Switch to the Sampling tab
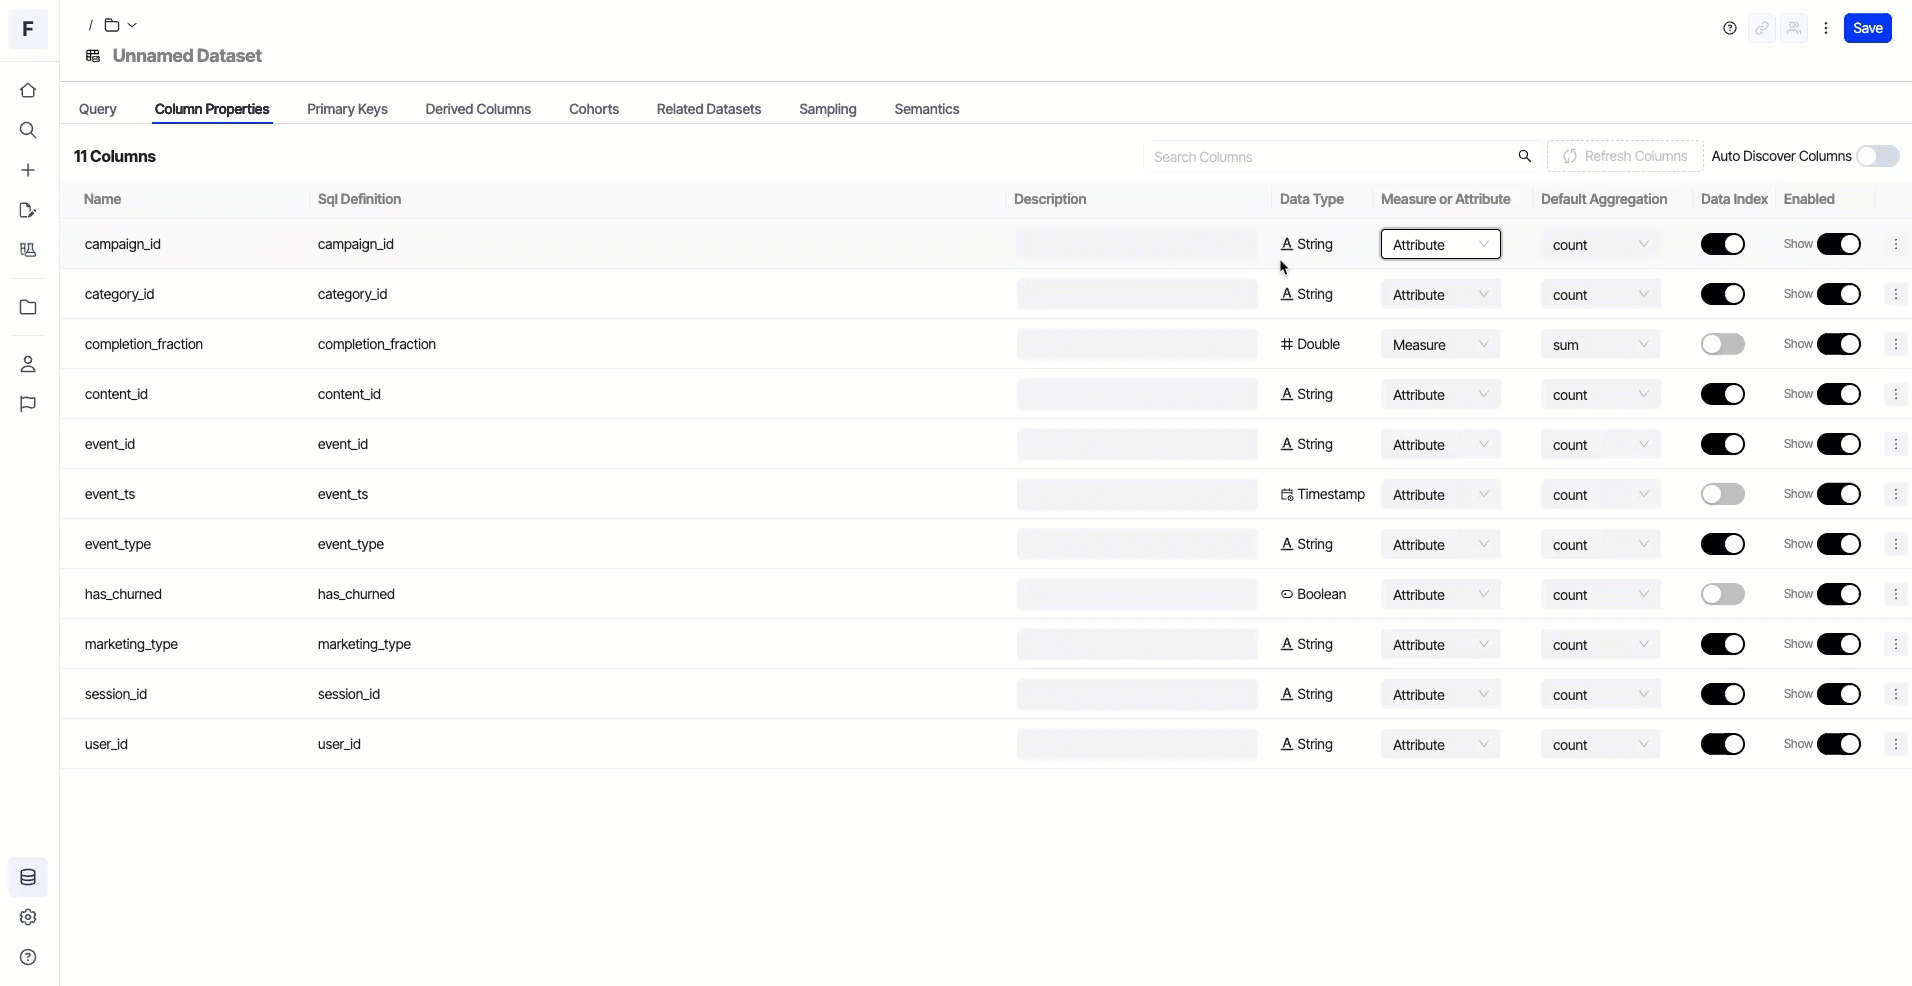 coord(828,109)
